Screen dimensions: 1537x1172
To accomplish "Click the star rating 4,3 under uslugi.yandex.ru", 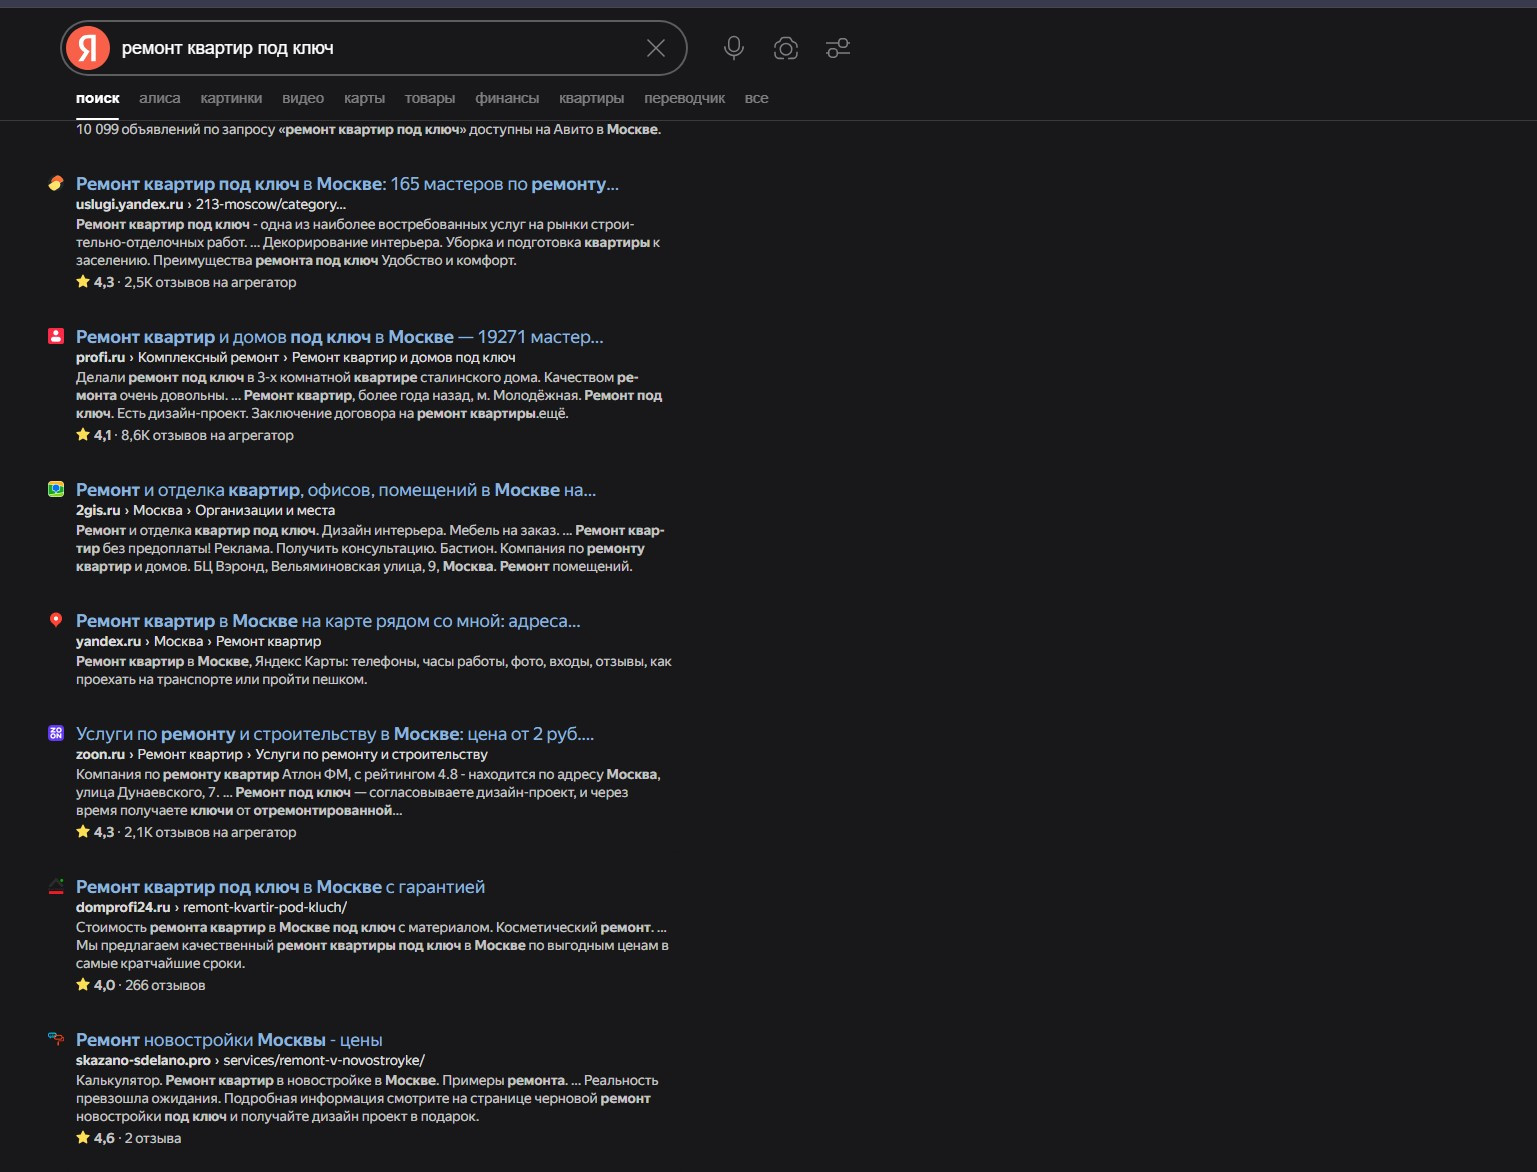I will click(x=95, y=282).
